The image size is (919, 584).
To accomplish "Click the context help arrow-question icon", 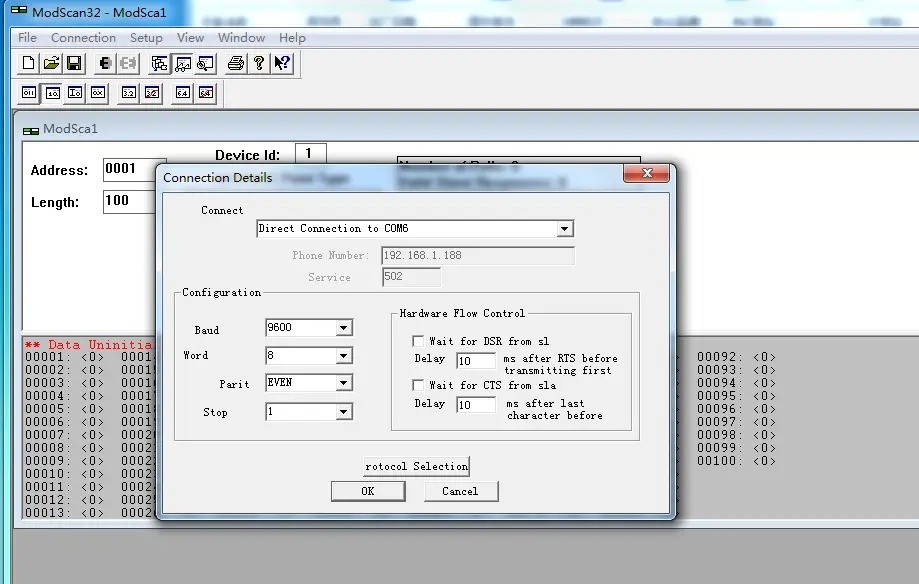I will click(x=282, y=63).
